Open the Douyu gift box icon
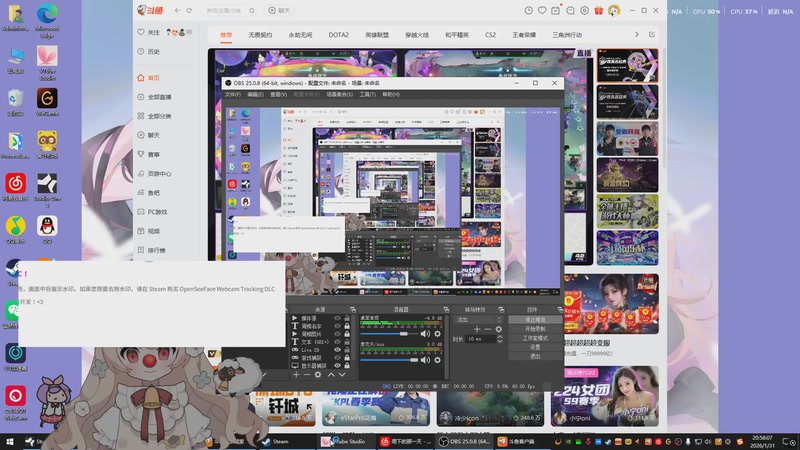The width and height of the screenshot is (800, 450). click(598, 10)
